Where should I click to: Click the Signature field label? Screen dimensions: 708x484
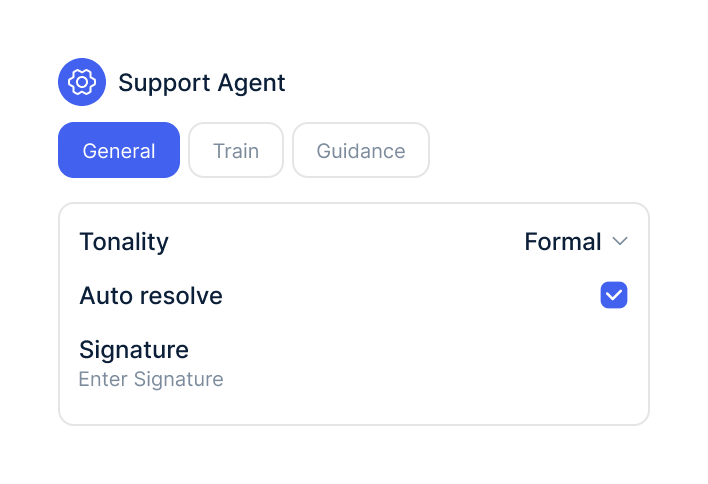coord(134,350)
